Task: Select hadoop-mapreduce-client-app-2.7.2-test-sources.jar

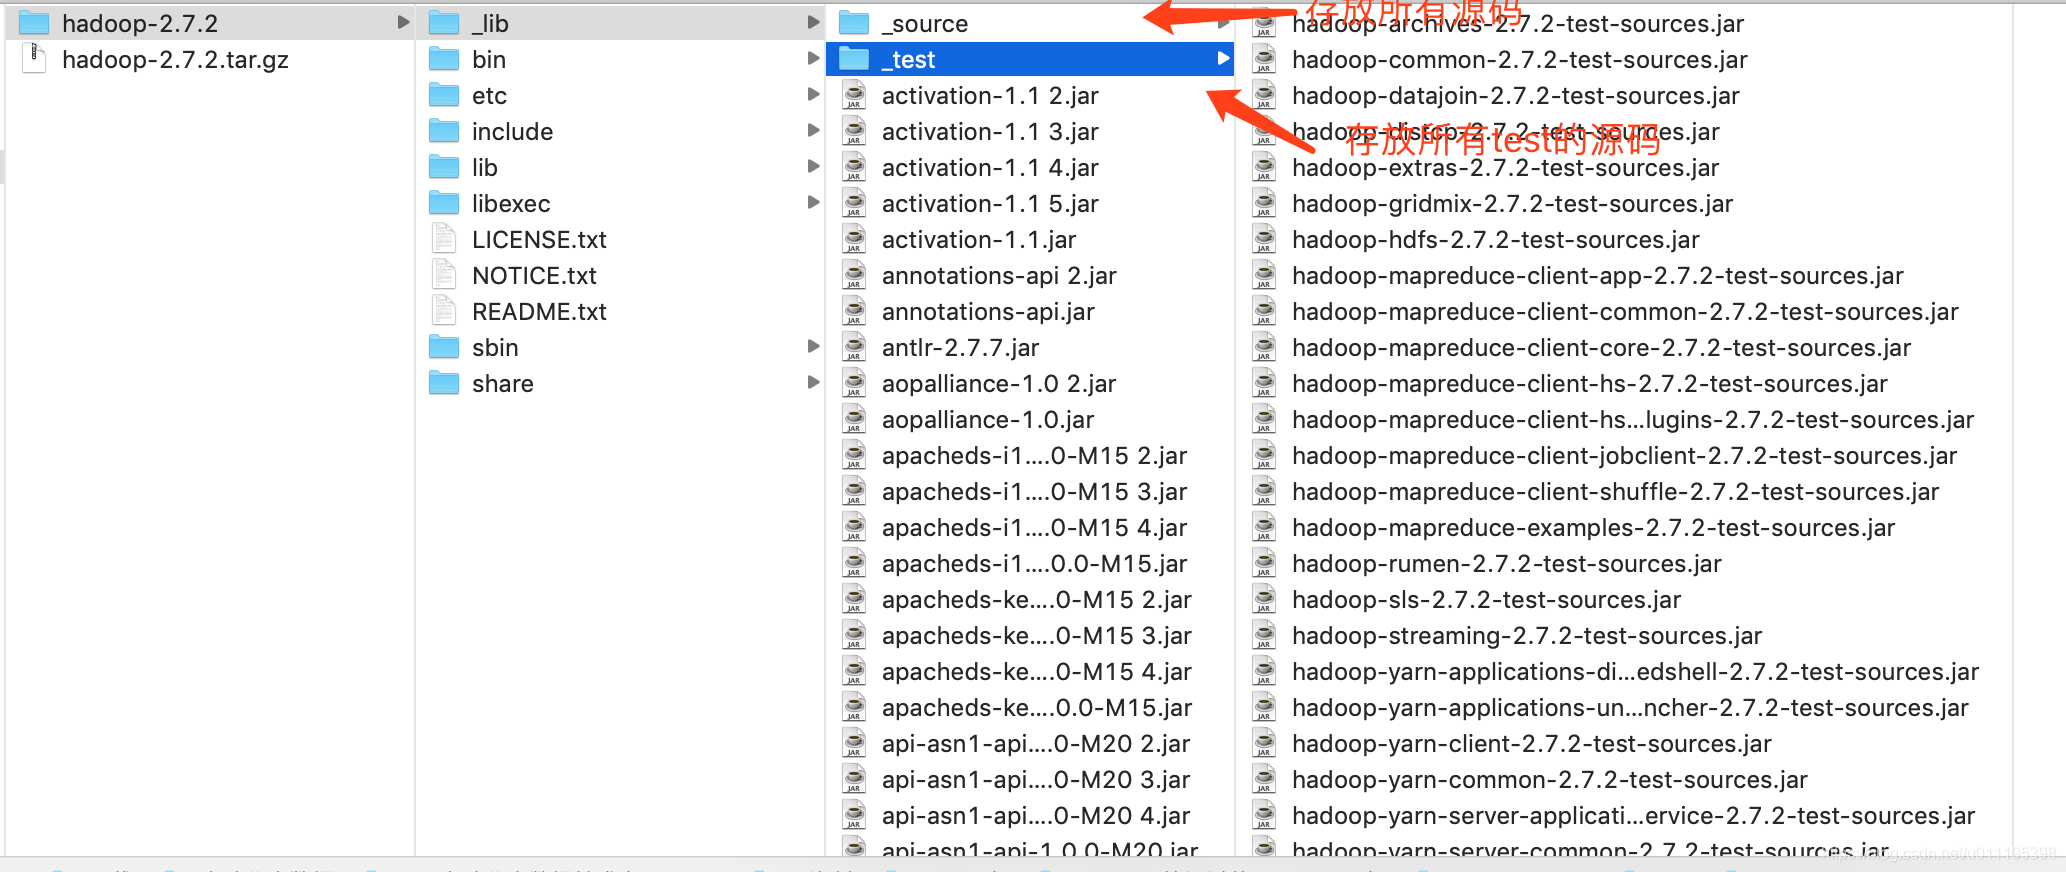Action: pyautogui.click(x=1598, y=275)
